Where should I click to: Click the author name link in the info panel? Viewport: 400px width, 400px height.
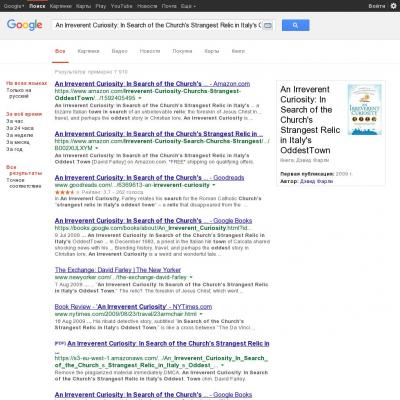pyautogui.click(x=316, y=181)
